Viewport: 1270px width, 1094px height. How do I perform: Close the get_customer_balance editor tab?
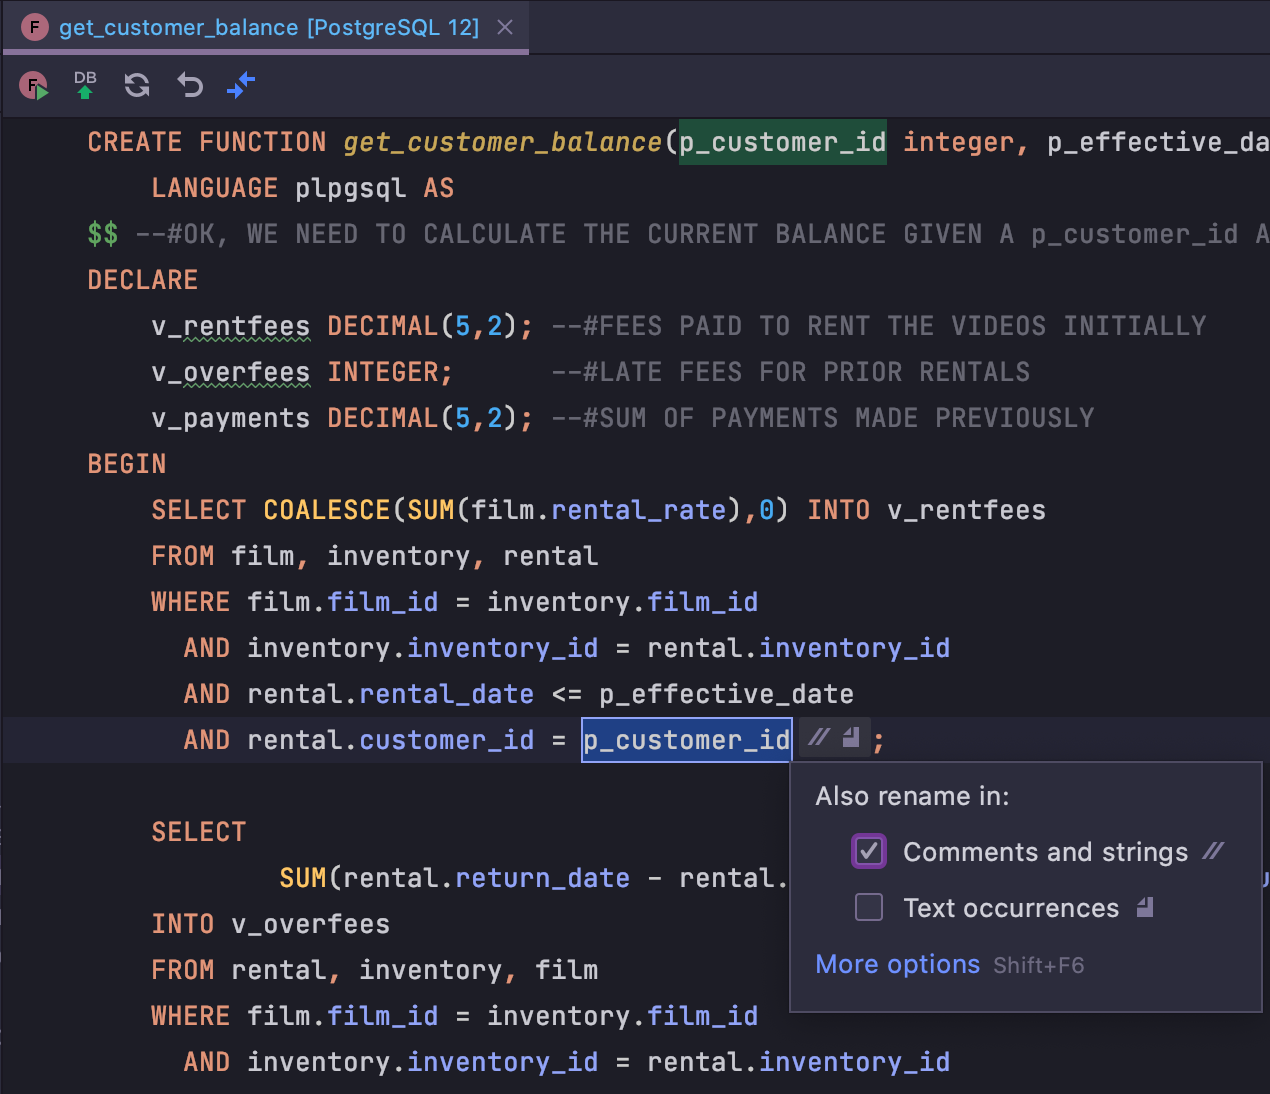tap(505, 27)
